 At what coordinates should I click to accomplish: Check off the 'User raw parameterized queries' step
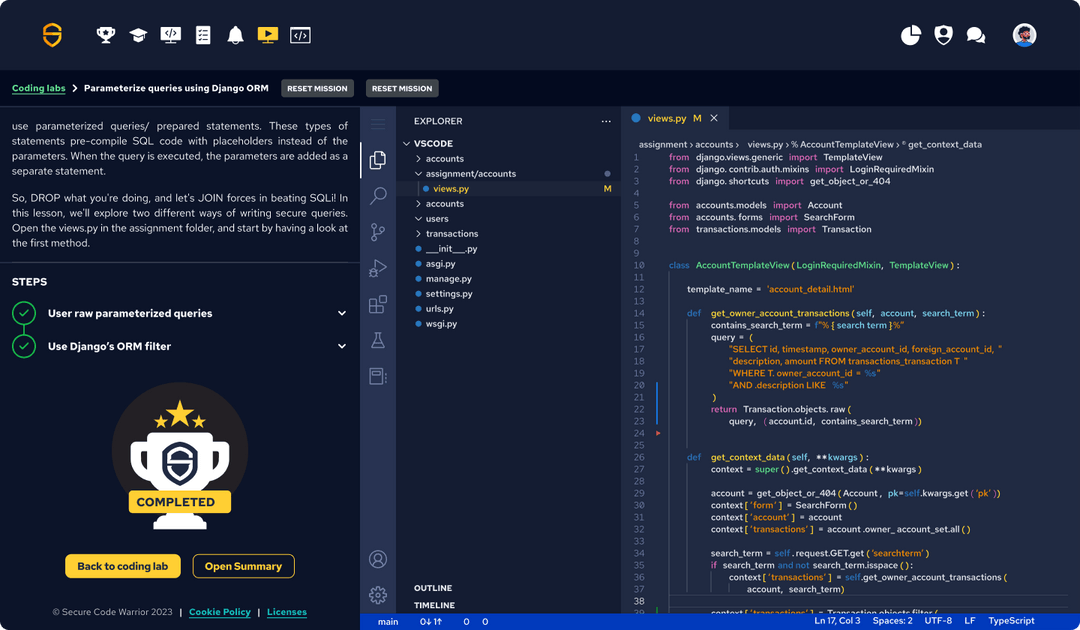click(22, 313)
